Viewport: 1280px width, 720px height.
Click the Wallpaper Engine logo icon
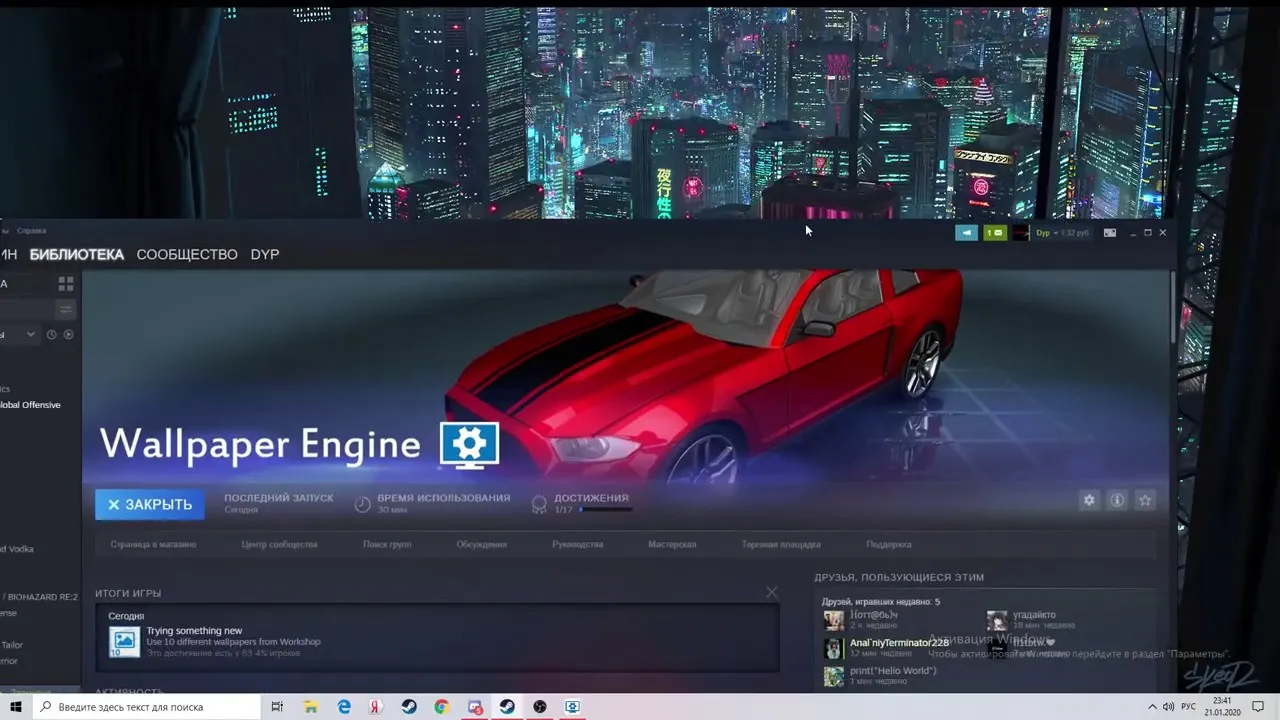coord(470,445)
